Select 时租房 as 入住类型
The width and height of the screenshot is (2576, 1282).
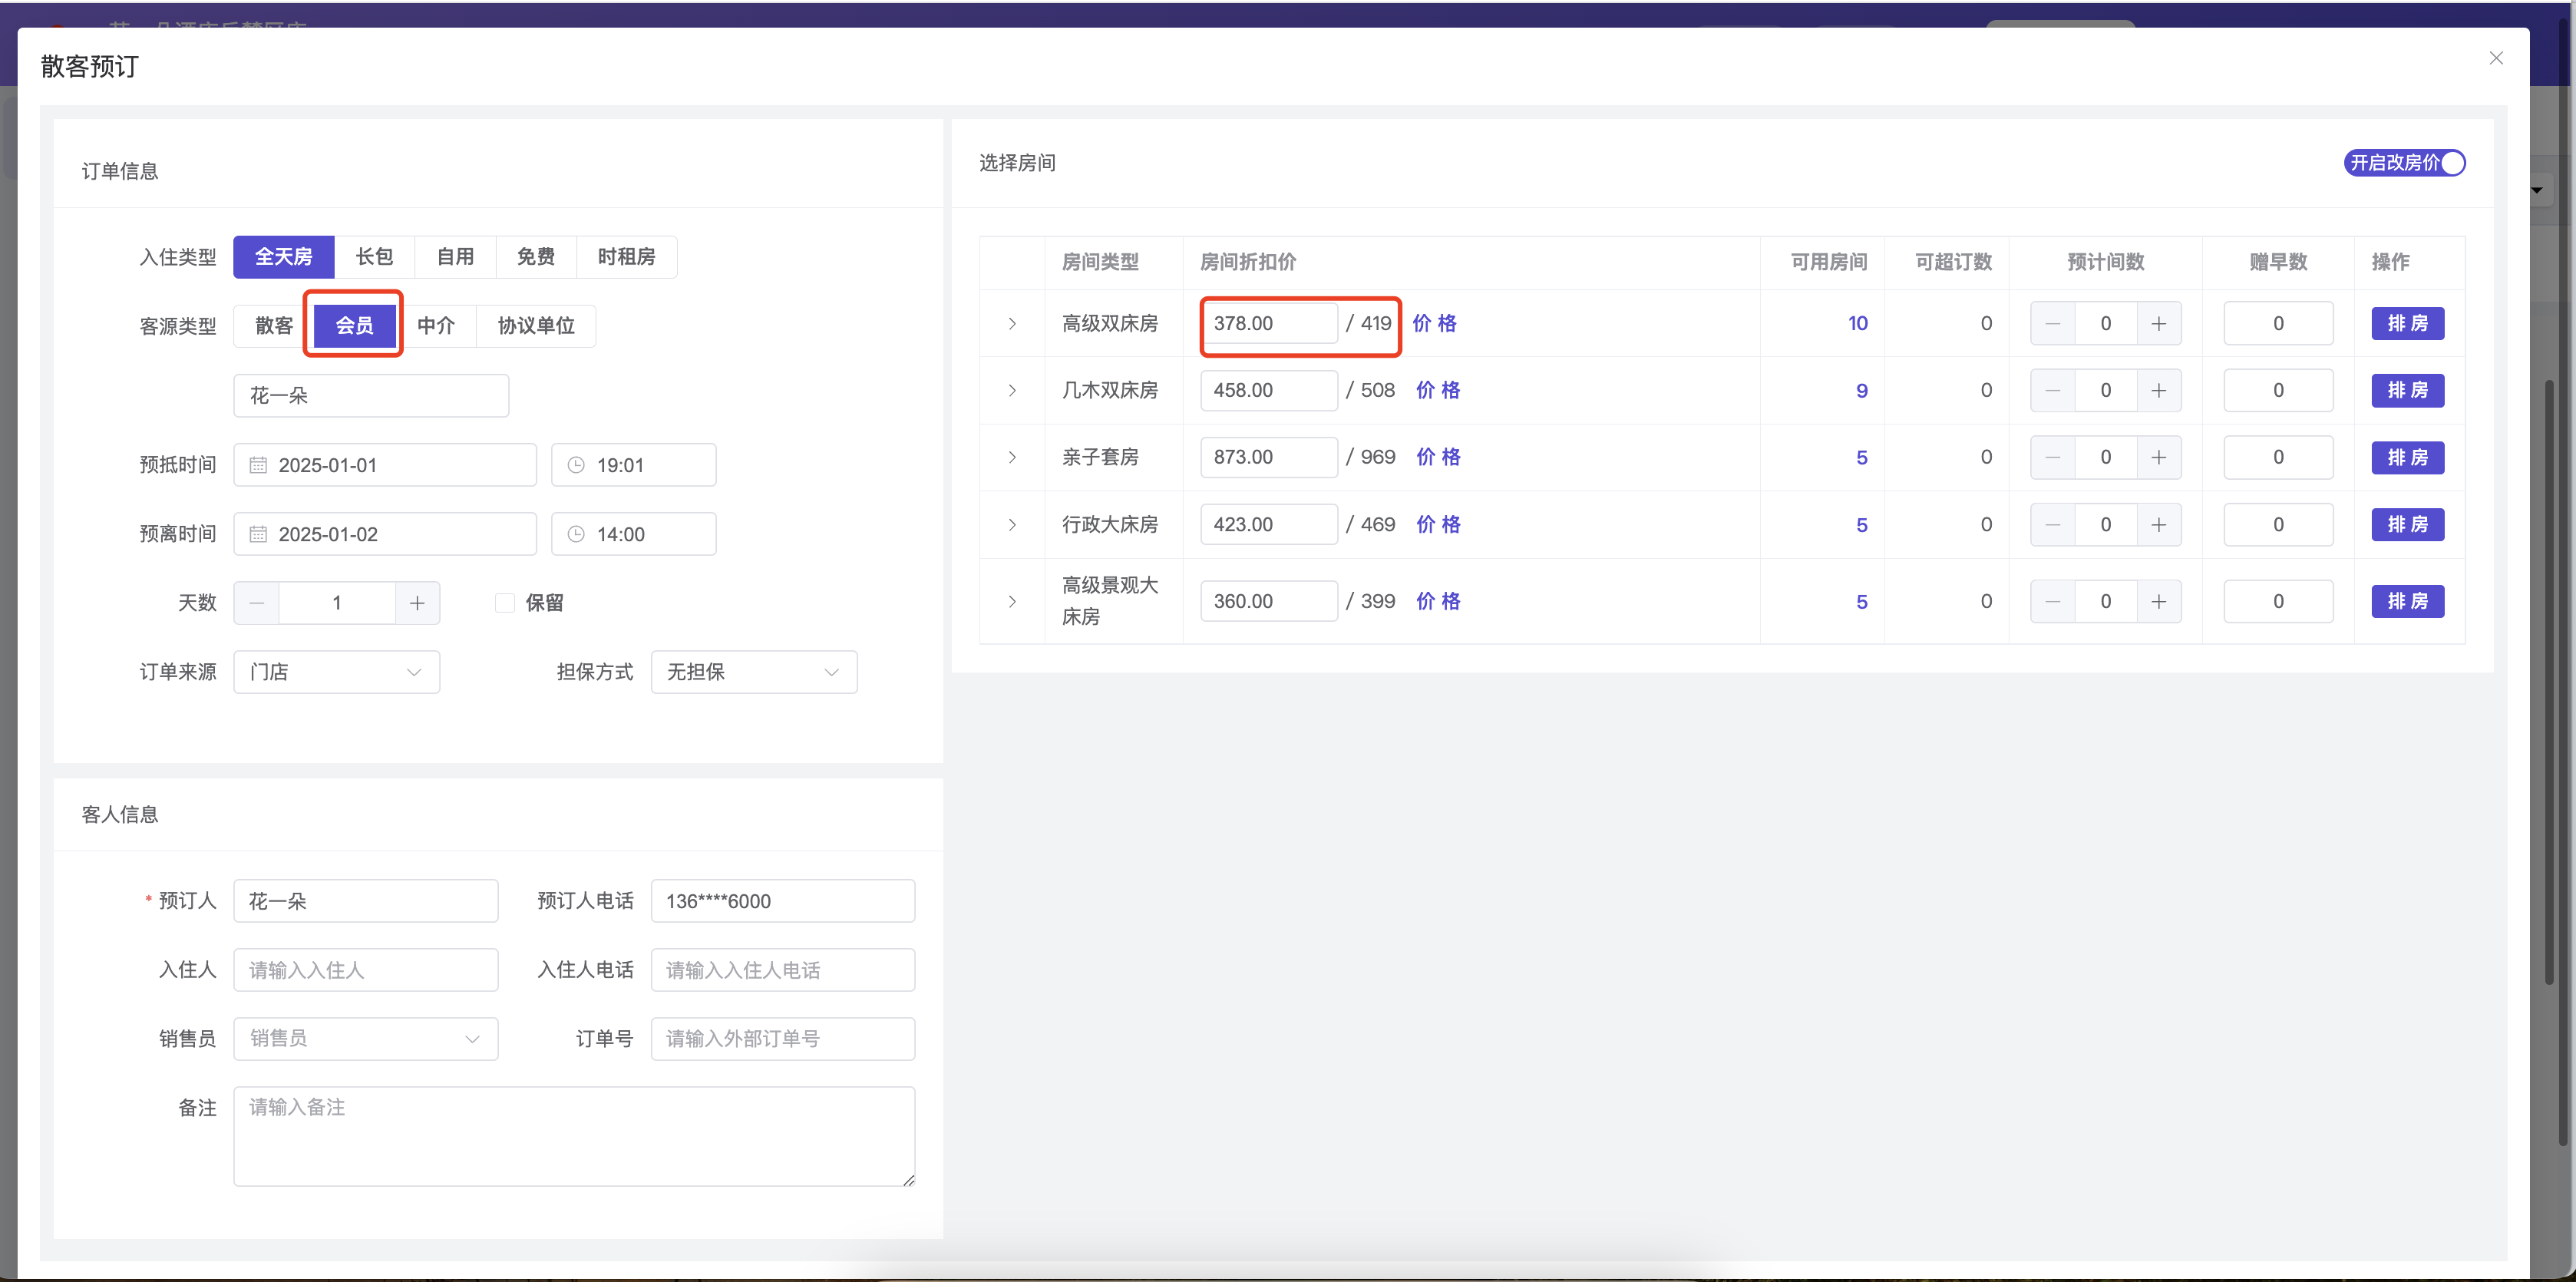coord(626,257)
